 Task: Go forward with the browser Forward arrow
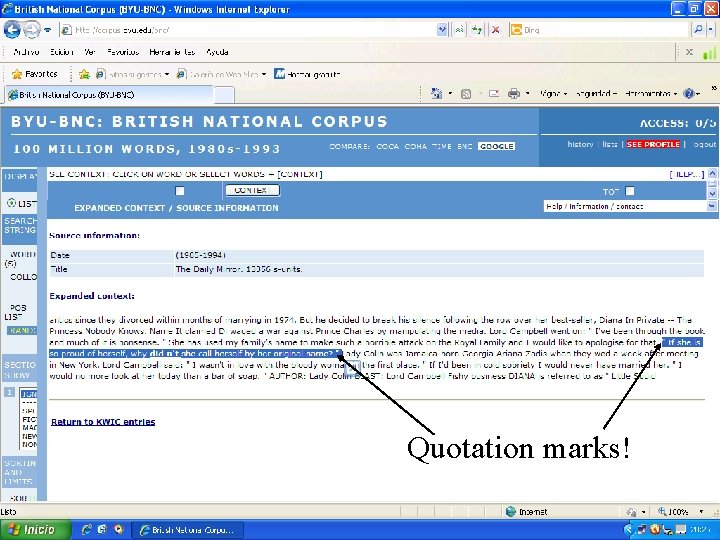coord(31,30)
